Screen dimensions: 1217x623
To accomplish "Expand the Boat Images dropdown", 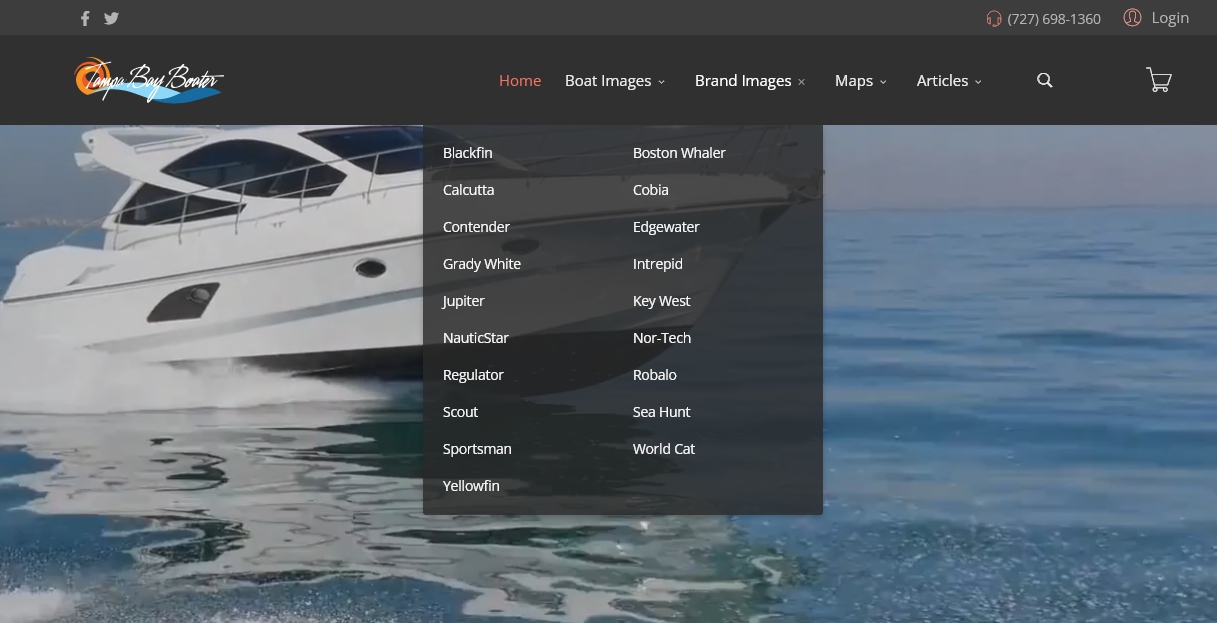I will (x=614, y=81).
